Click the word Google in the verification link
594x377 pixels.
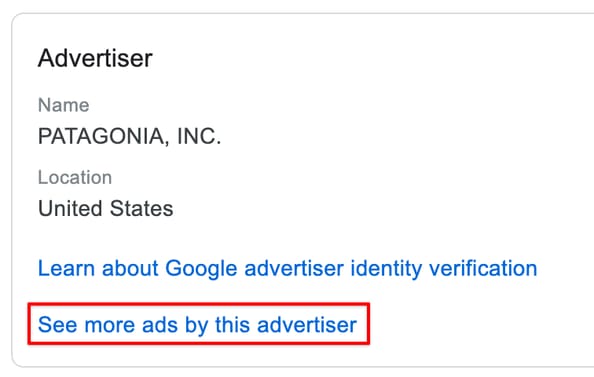pos(201,269)
